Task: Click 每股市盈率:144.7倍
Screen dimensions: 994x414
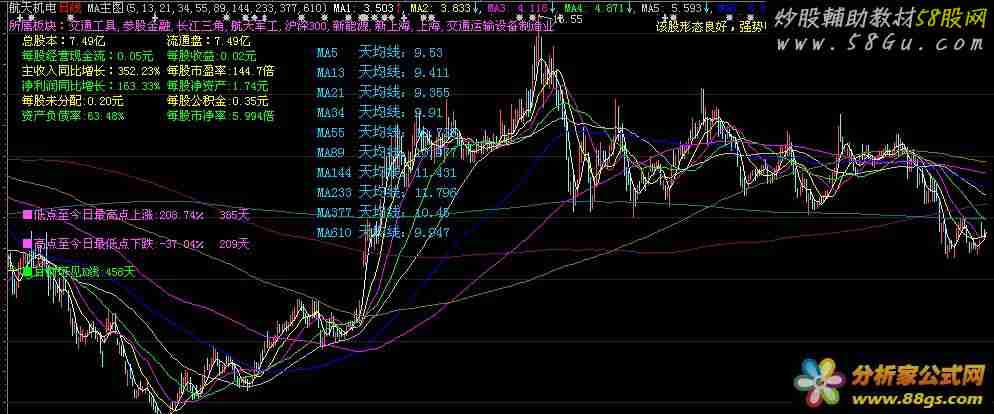Action: tap(223, 71)
